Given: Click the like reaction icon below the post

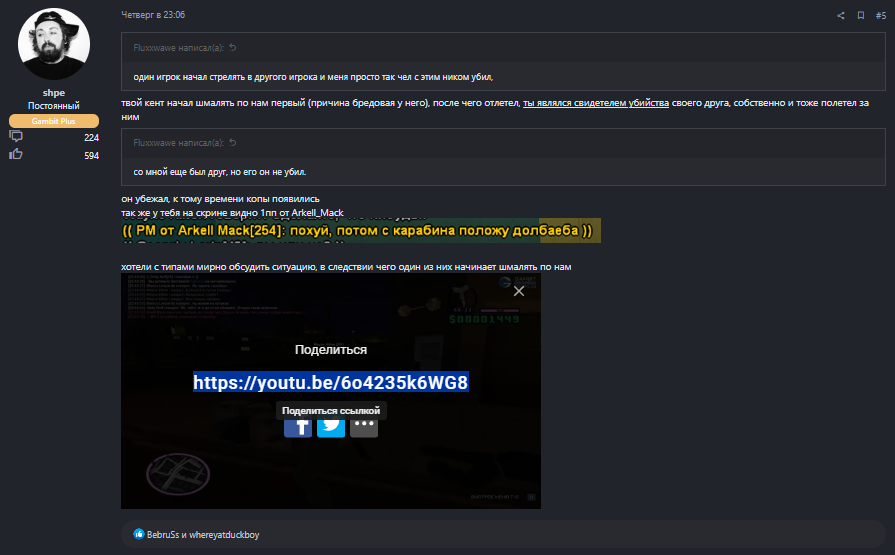Looking at the screenshot, I should point(139,535).
